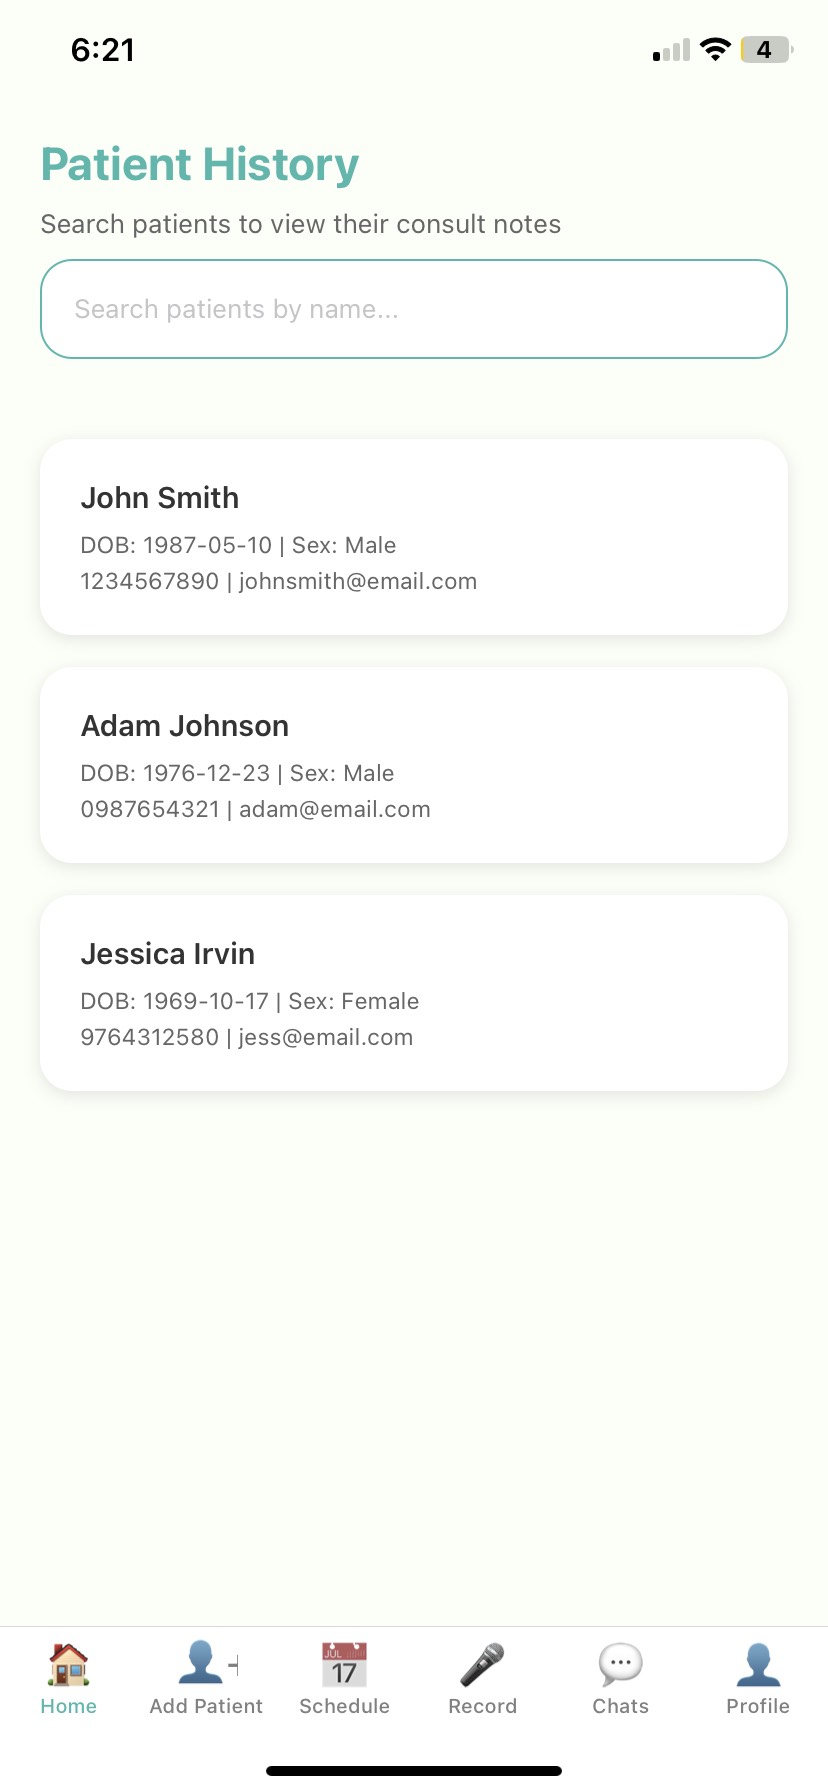
Task: Switch to the Chats tab label
Action: click(x=620, y=1706)
